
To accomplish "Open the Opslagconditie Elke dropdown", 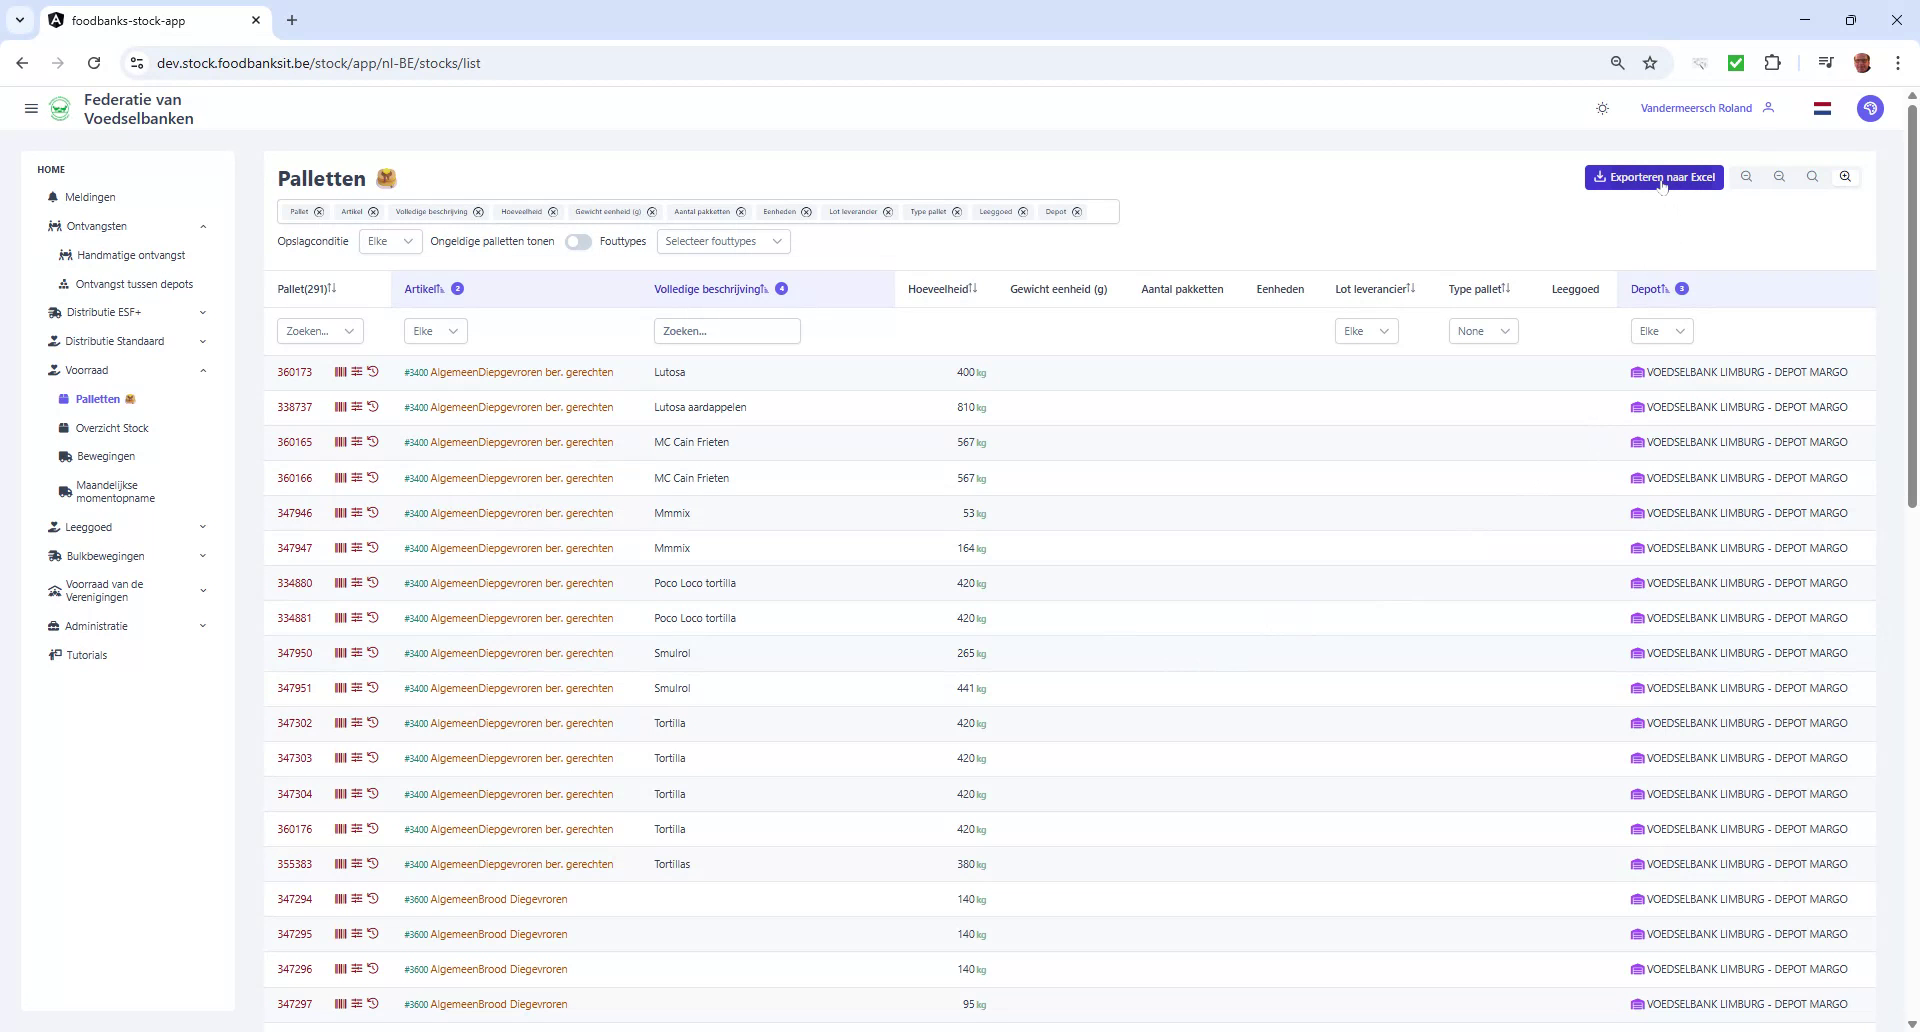I will 390,241.
